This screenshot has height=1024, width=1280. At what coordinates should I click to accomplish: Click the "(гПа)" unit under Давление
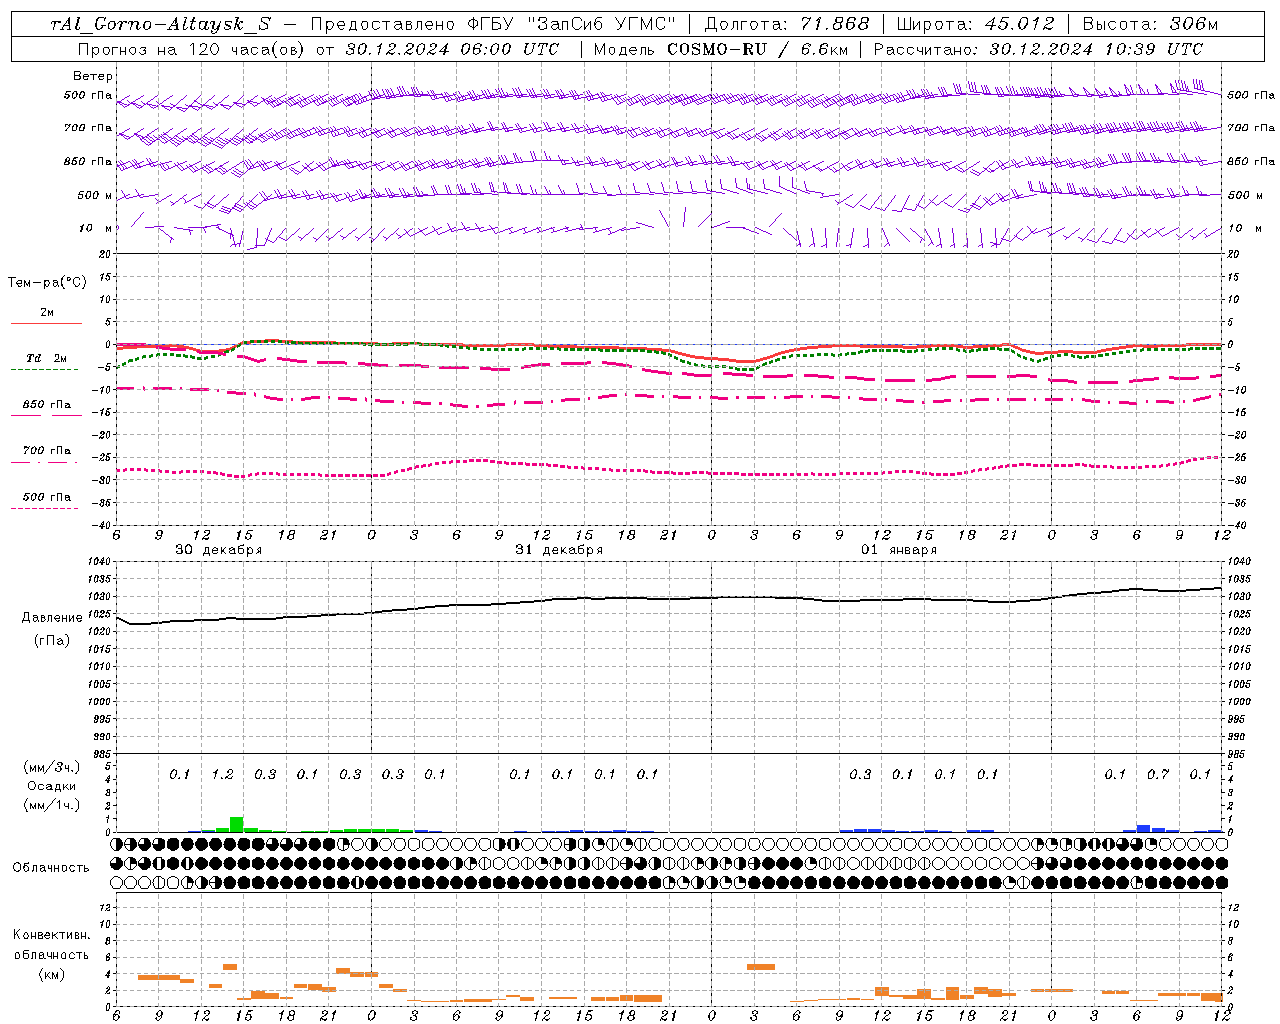click(x=50, y=641)
